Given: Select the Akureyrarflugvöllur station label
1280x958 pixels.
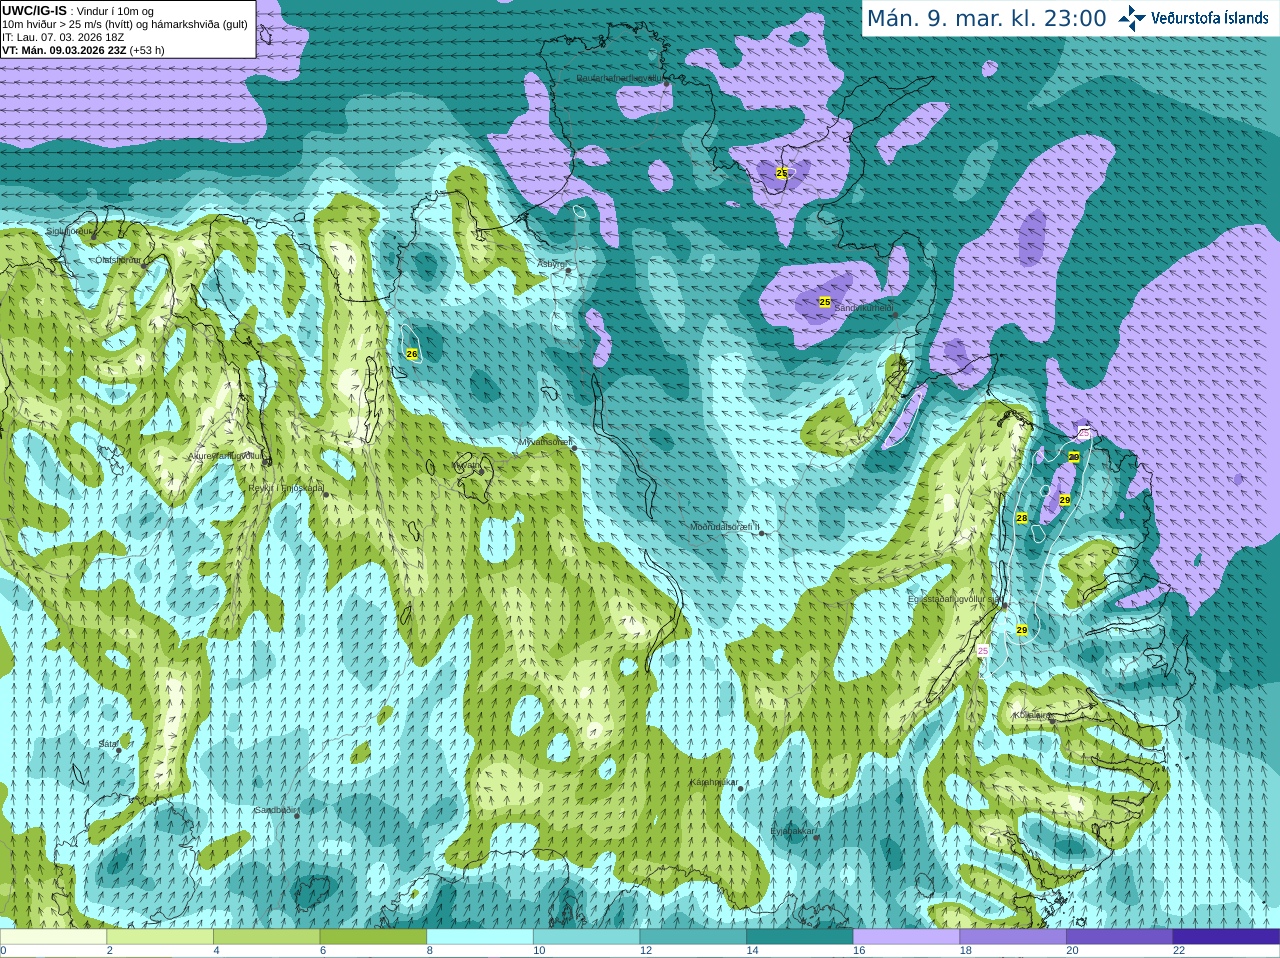Looking at the screenshot, I should [x=225, y=456].
